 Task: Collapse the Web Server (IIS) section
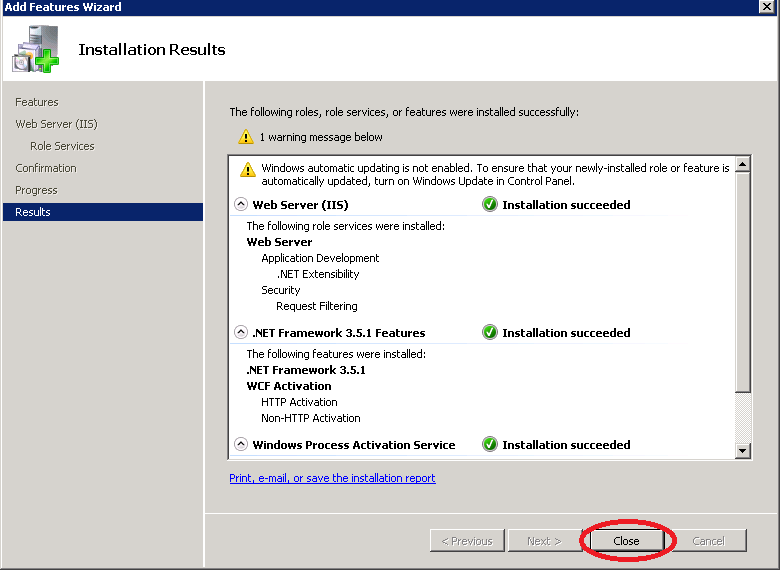241,204
